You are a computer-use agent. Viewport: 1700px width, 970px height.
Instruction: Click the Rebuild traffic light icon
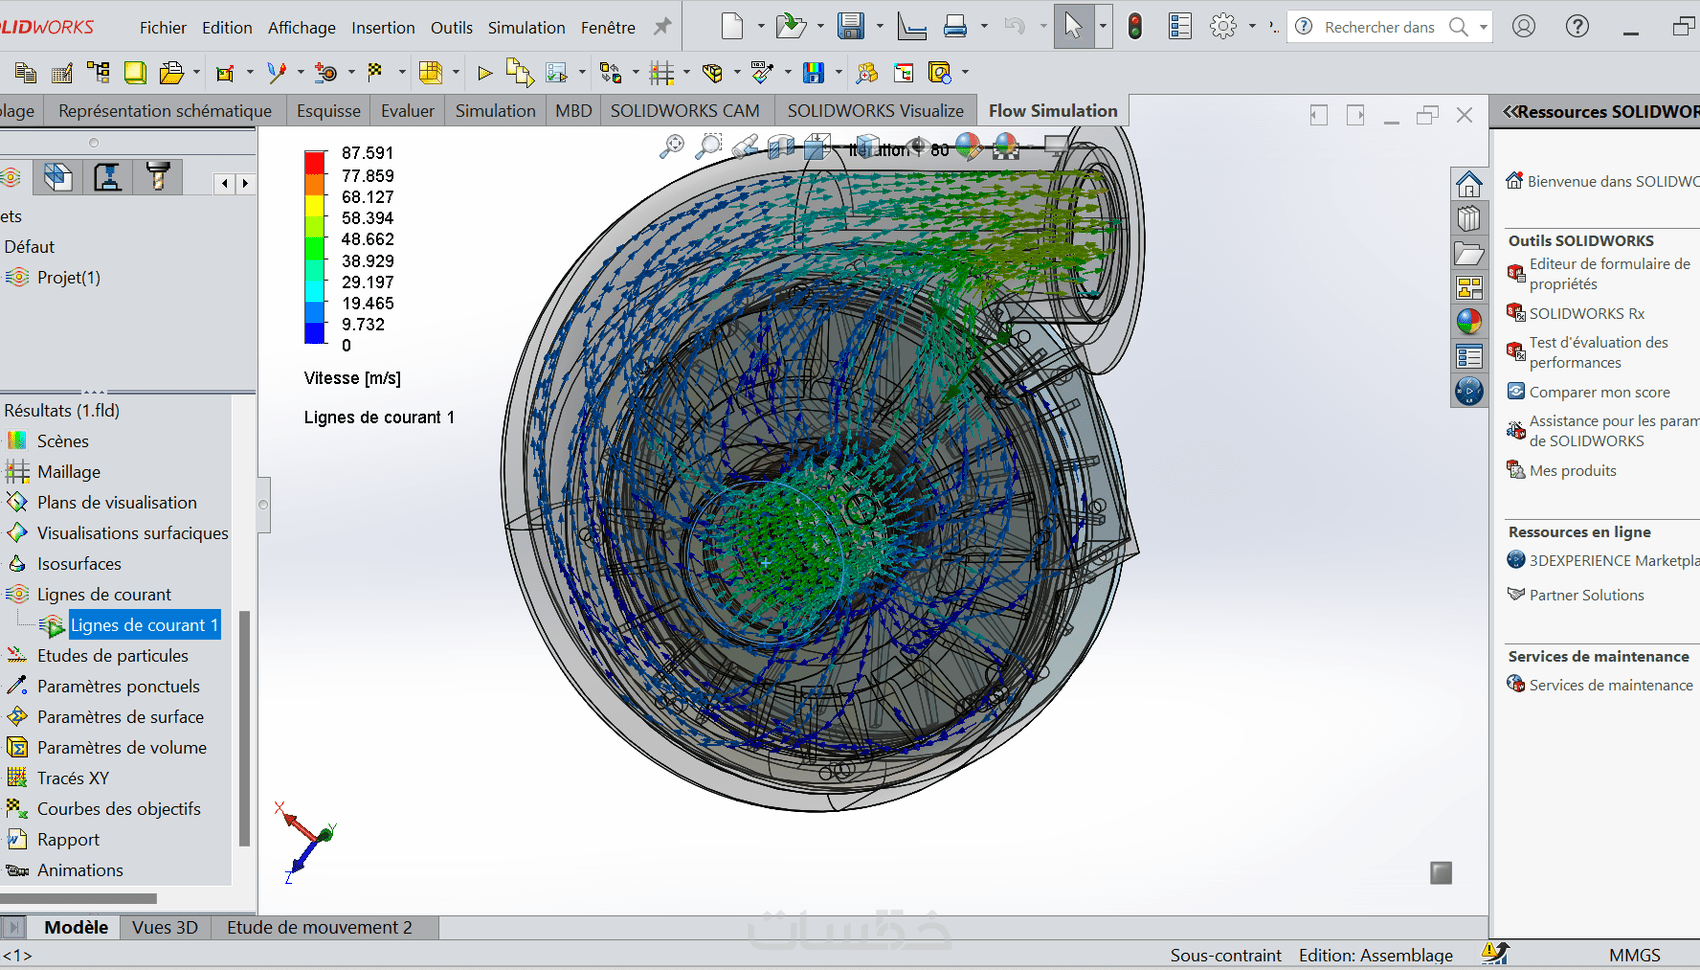click(x=1135, y=27)
